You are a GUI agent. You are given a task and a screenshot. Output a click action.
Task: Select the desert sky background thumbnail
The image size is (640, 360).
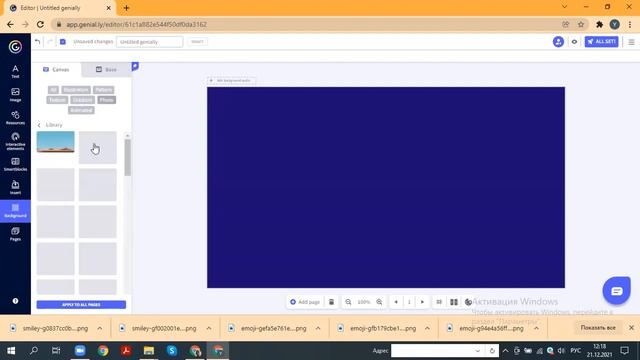tap(56, 142)
